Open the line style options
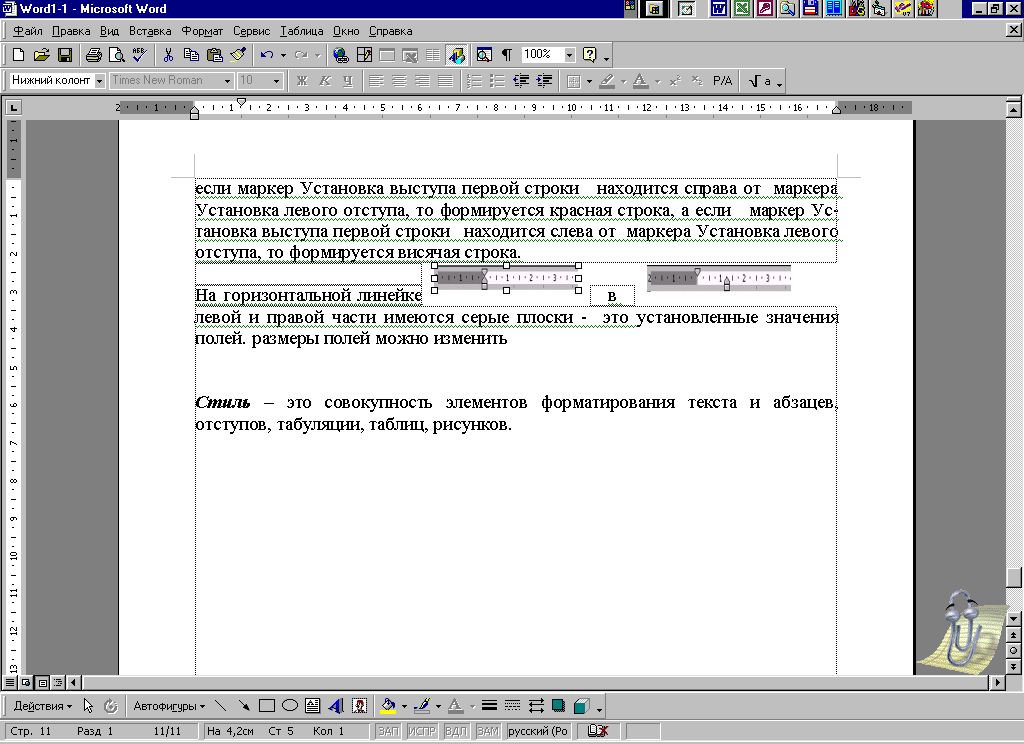The image size is (1024, 744). pyautogui.click(x=489, y=705)
